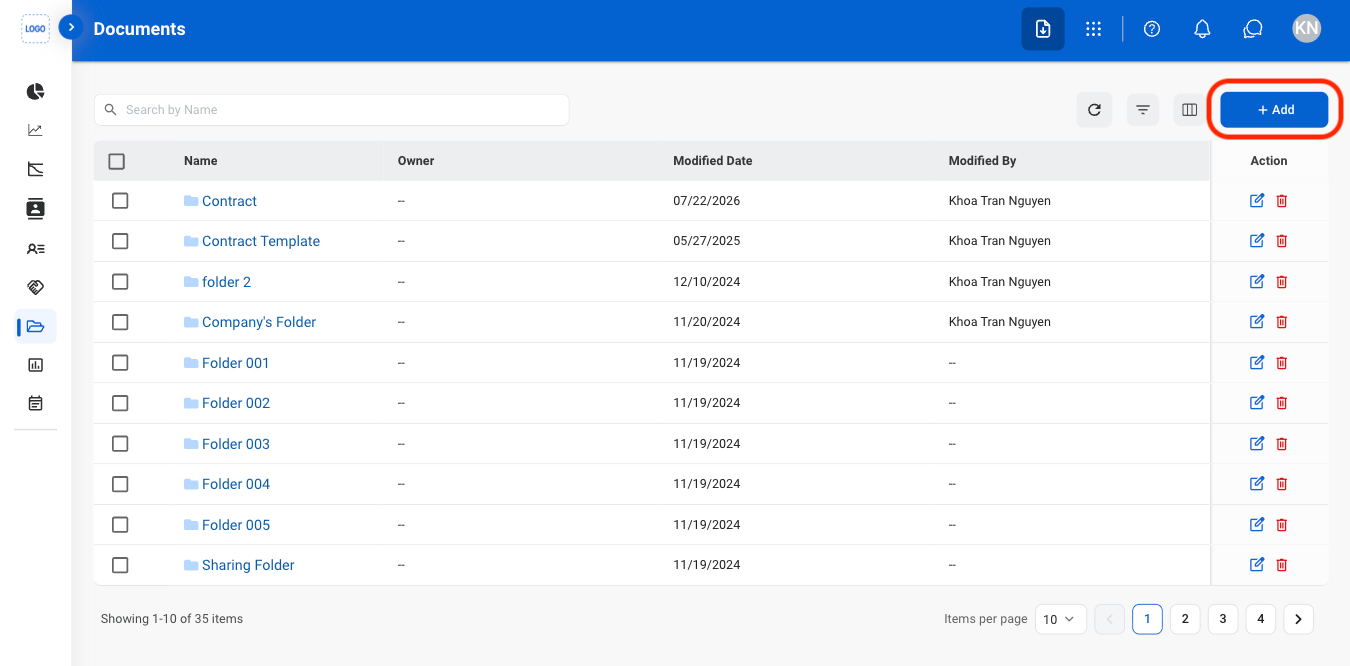Toggle the select-all header checkbox
This screenshot has width=1350, height=666.
[117, 161]
